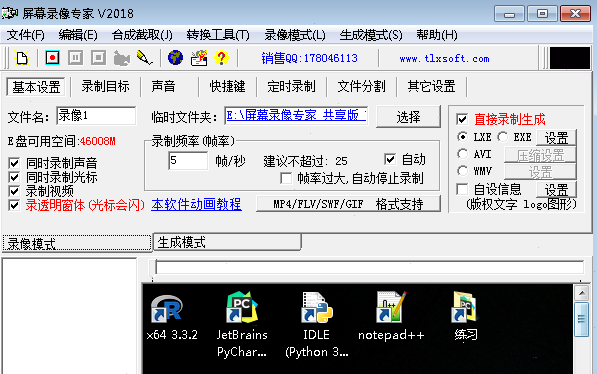Switch to the 其它设置 tab

431,86
